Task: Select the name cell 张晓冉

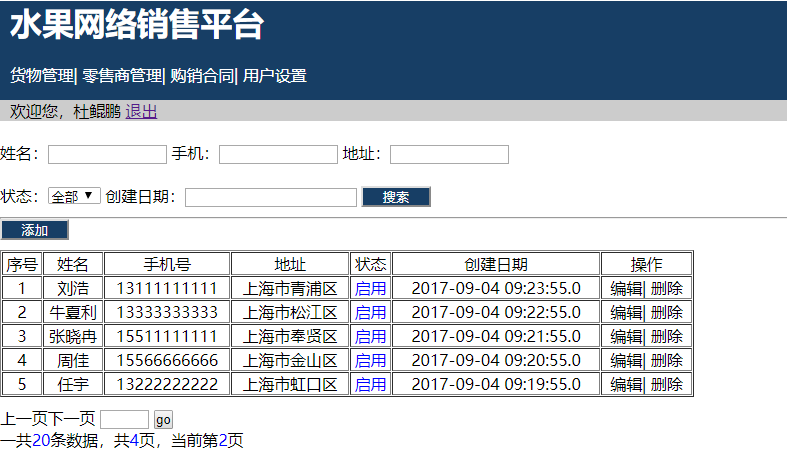Action: [73, 336]
